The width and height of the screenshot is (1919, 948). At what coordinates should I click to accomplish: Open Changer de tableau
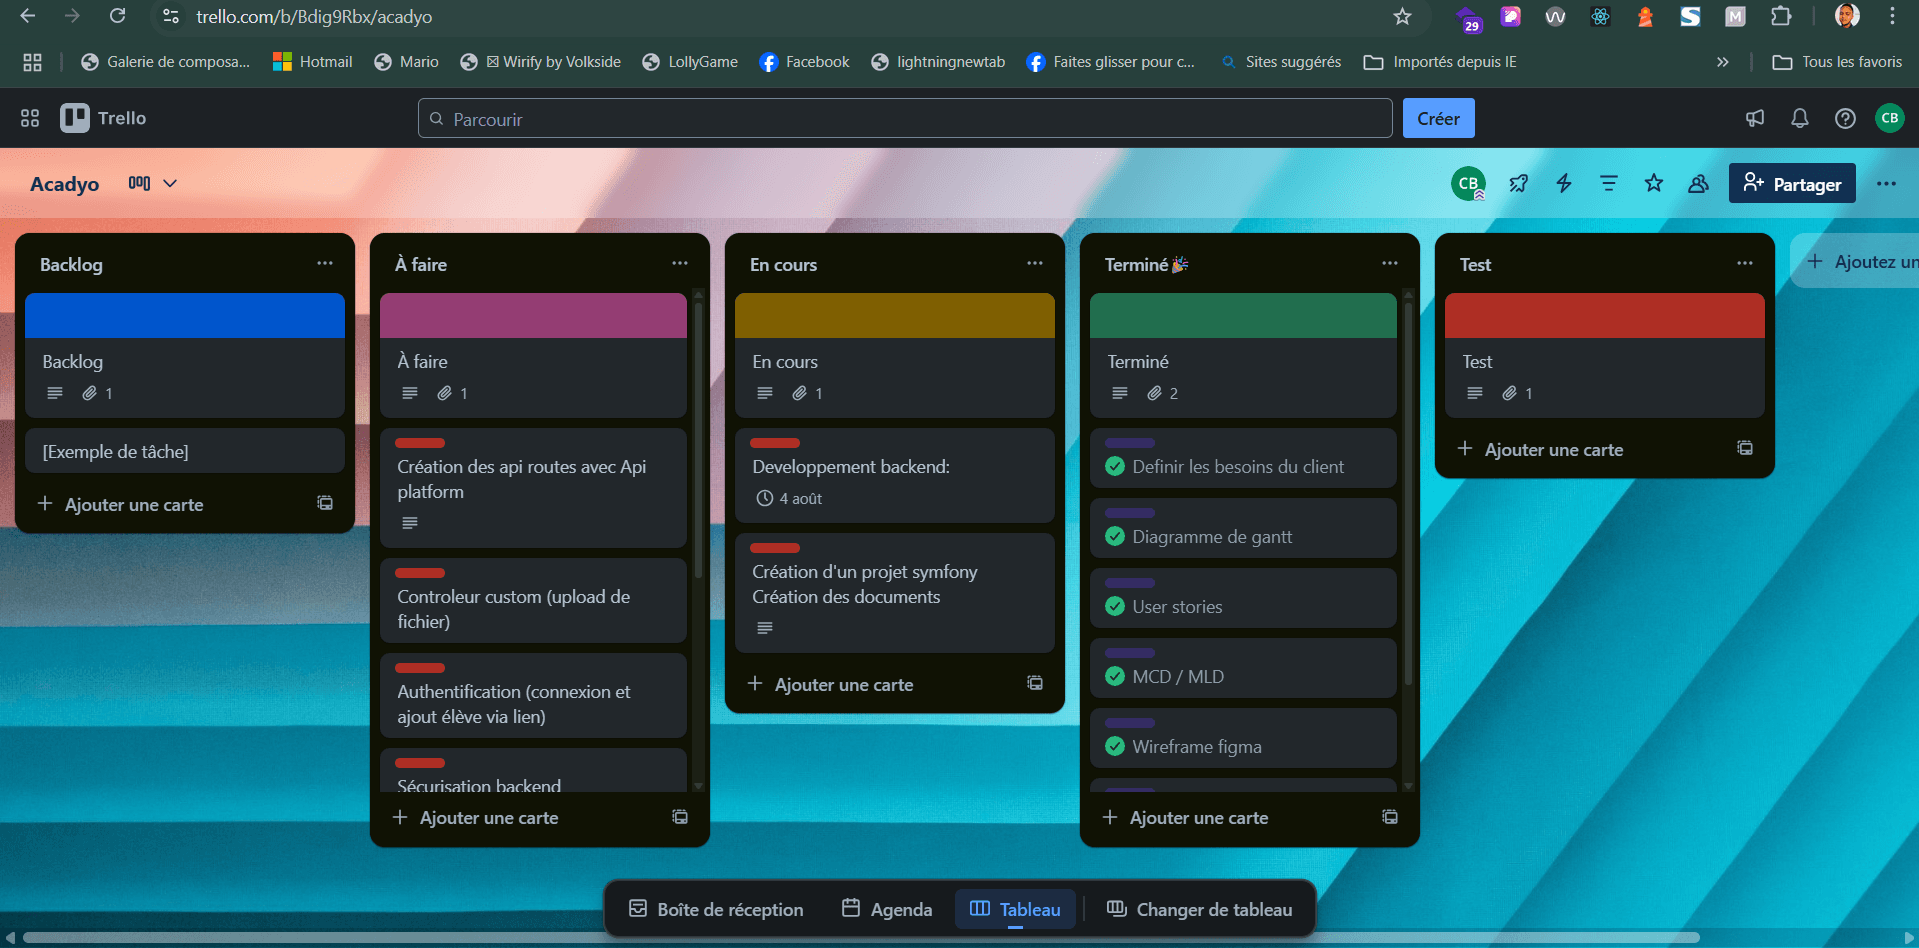click(x=1199, y=909)
